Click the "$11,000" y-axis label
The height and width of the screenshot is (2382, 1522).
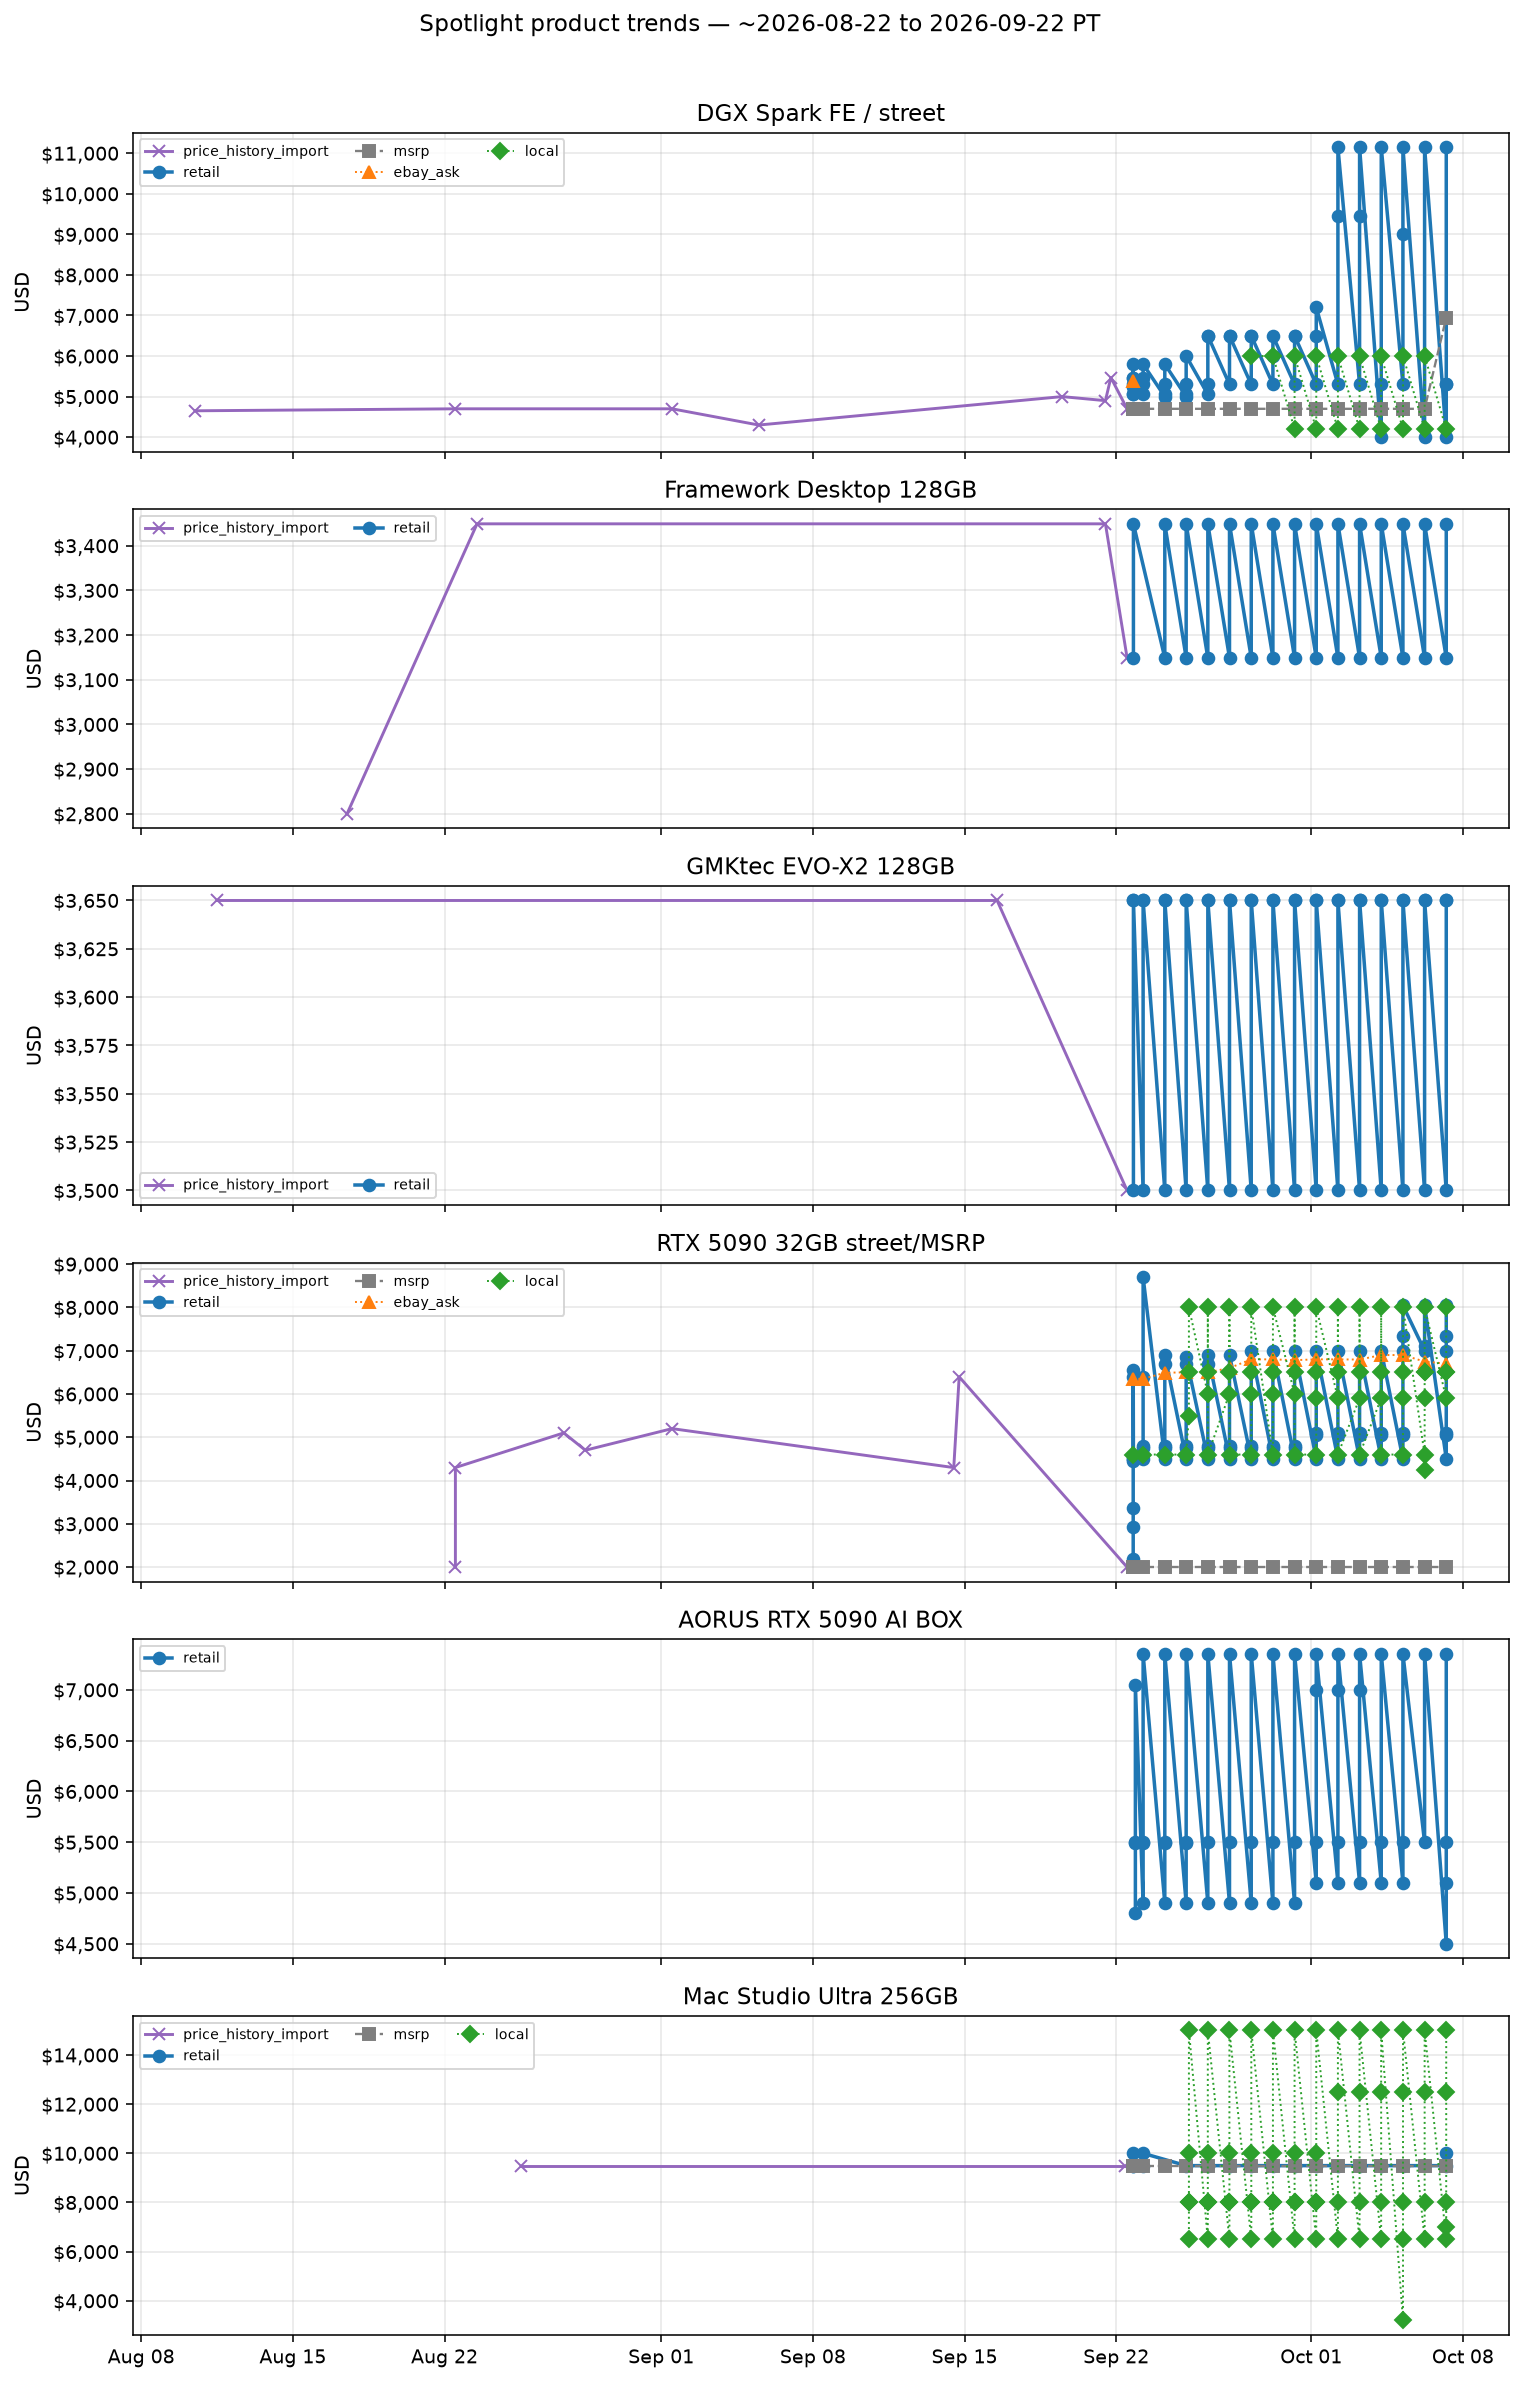(x=80, y=154)
